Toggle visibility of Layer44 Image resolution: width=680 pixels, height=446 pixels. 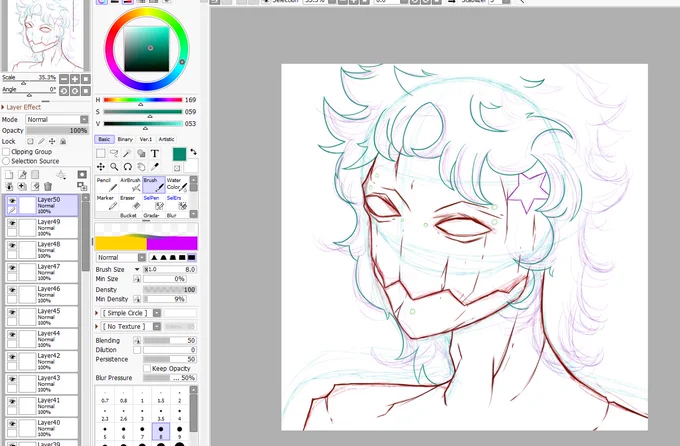point(12,334)
